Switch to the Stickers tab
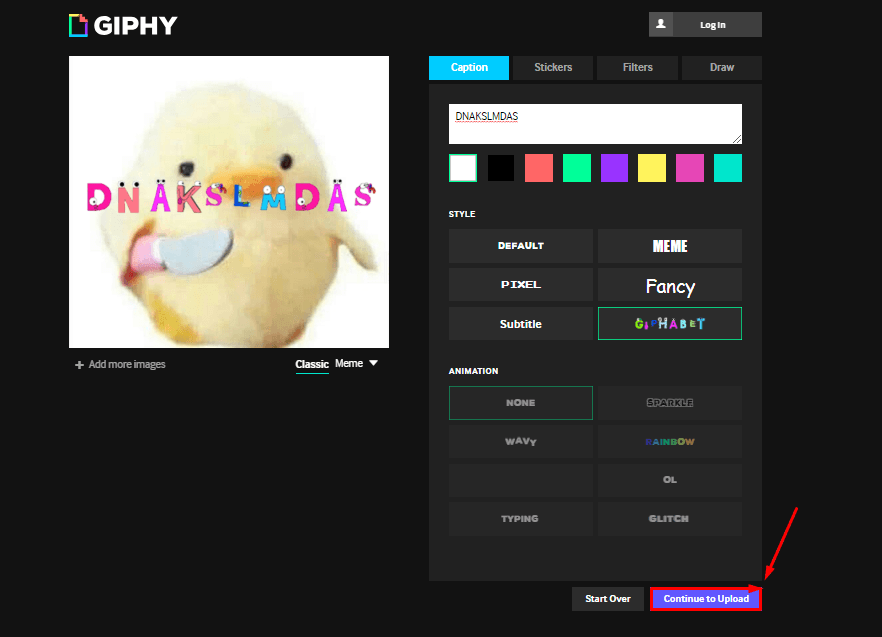Viewport: 882px width, 637px height. (x=553, y=68)
